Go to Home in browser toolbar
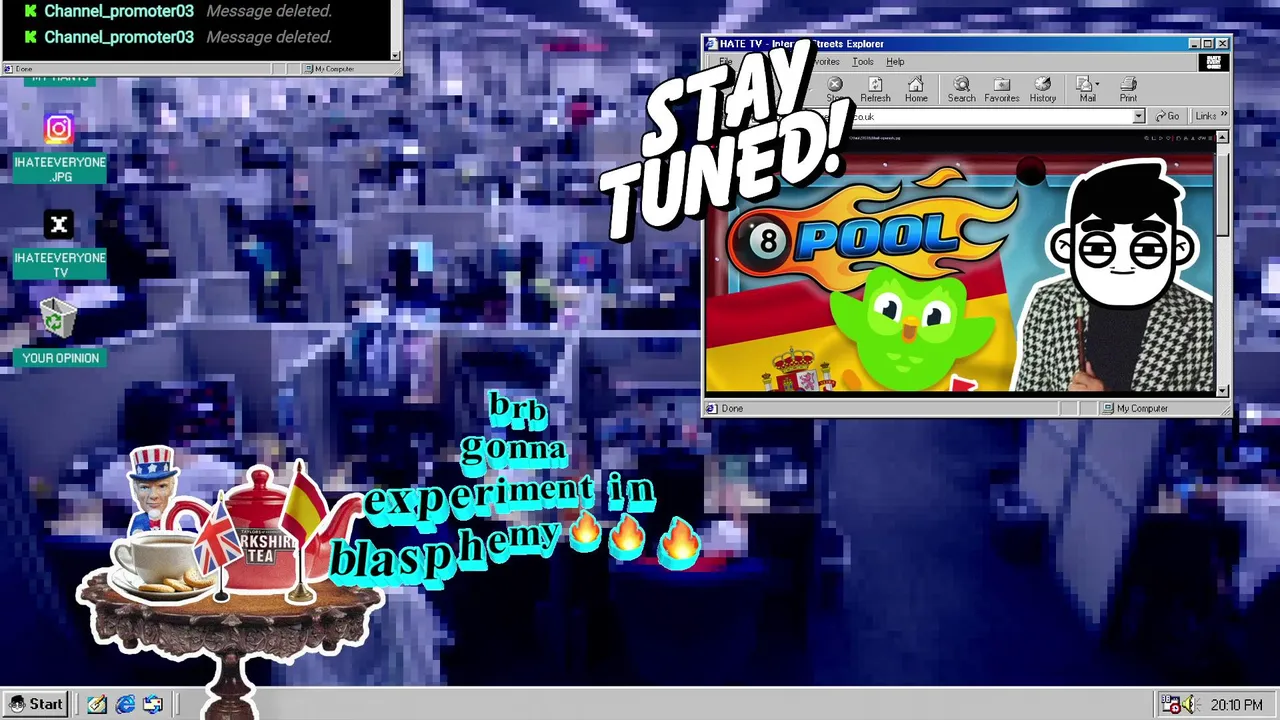 tap(916, 89)
